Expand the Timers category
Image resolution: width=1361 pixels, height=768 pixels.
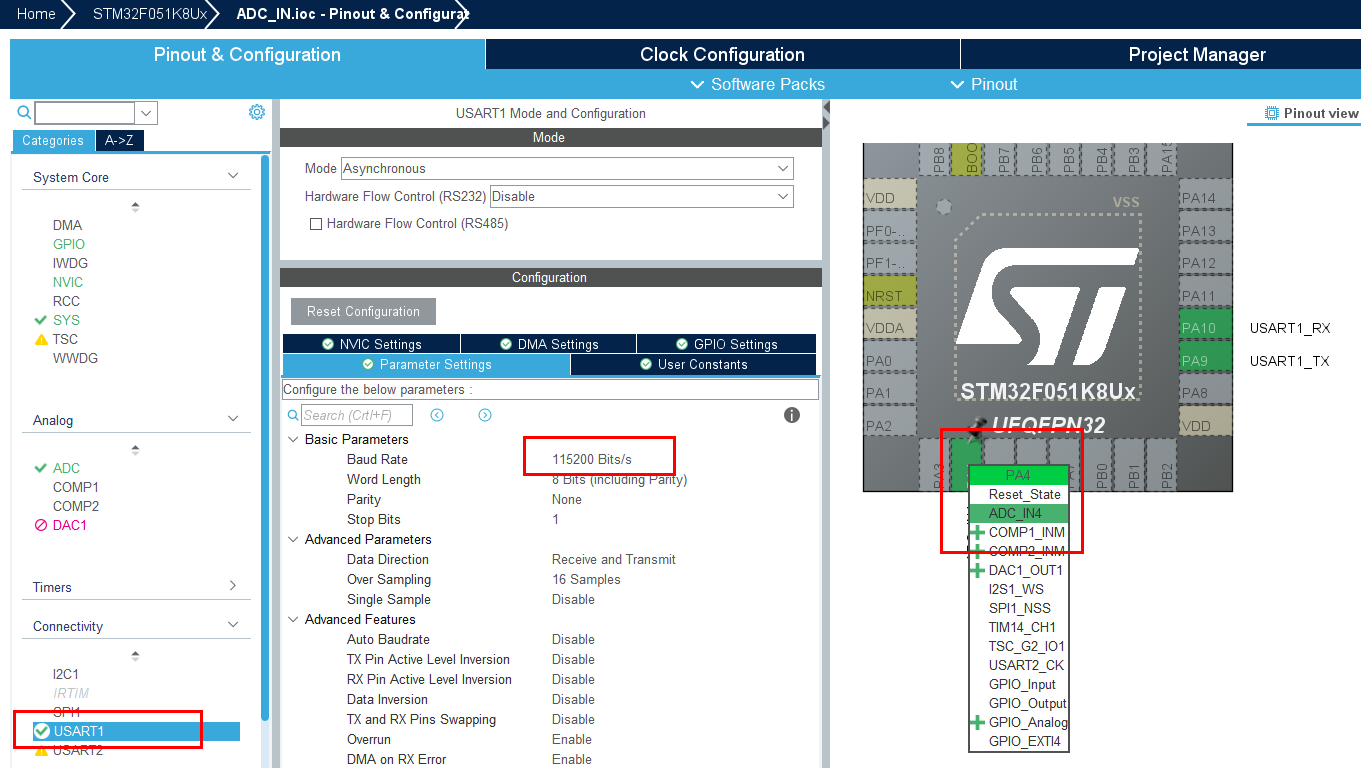point(233,586)
